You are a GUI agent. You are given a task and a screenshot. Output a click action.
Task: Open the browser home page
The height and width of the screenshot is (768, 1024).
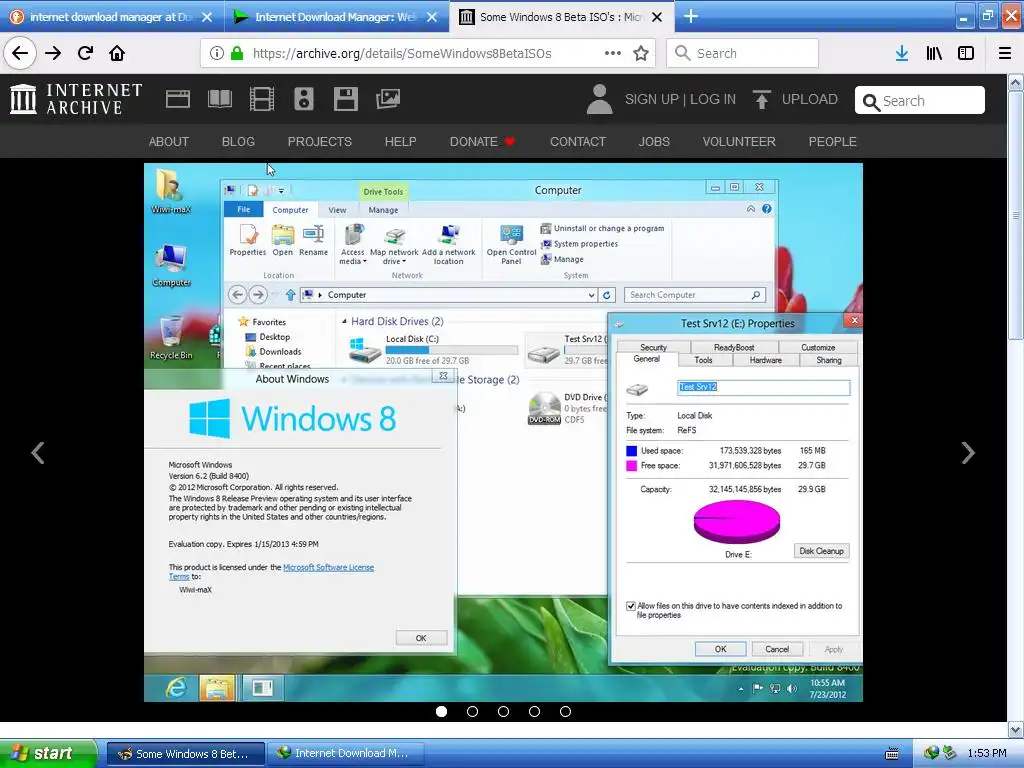[117, 54]
